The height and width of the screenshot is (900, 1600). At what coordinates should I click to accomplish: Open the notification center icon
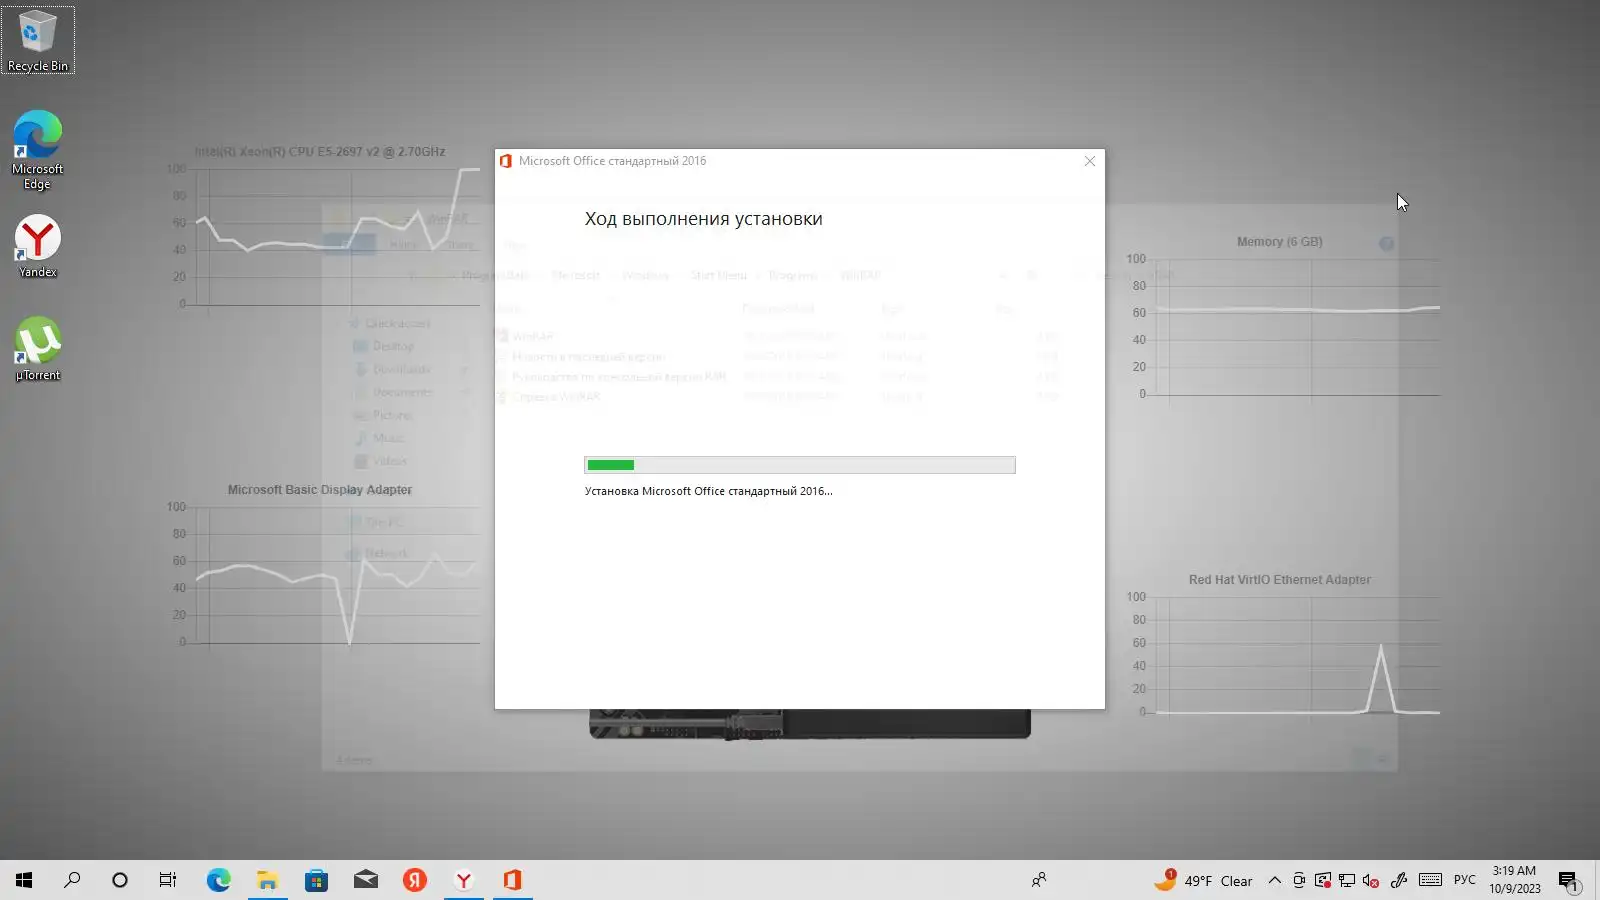(x=1568, y=881)
